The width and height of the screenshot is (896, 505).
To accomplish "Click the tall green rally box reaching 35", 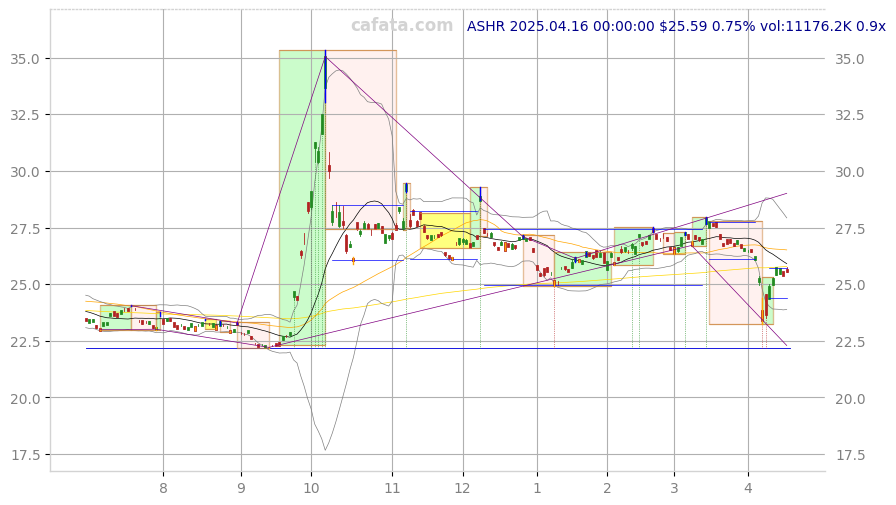I will (302, 198).
